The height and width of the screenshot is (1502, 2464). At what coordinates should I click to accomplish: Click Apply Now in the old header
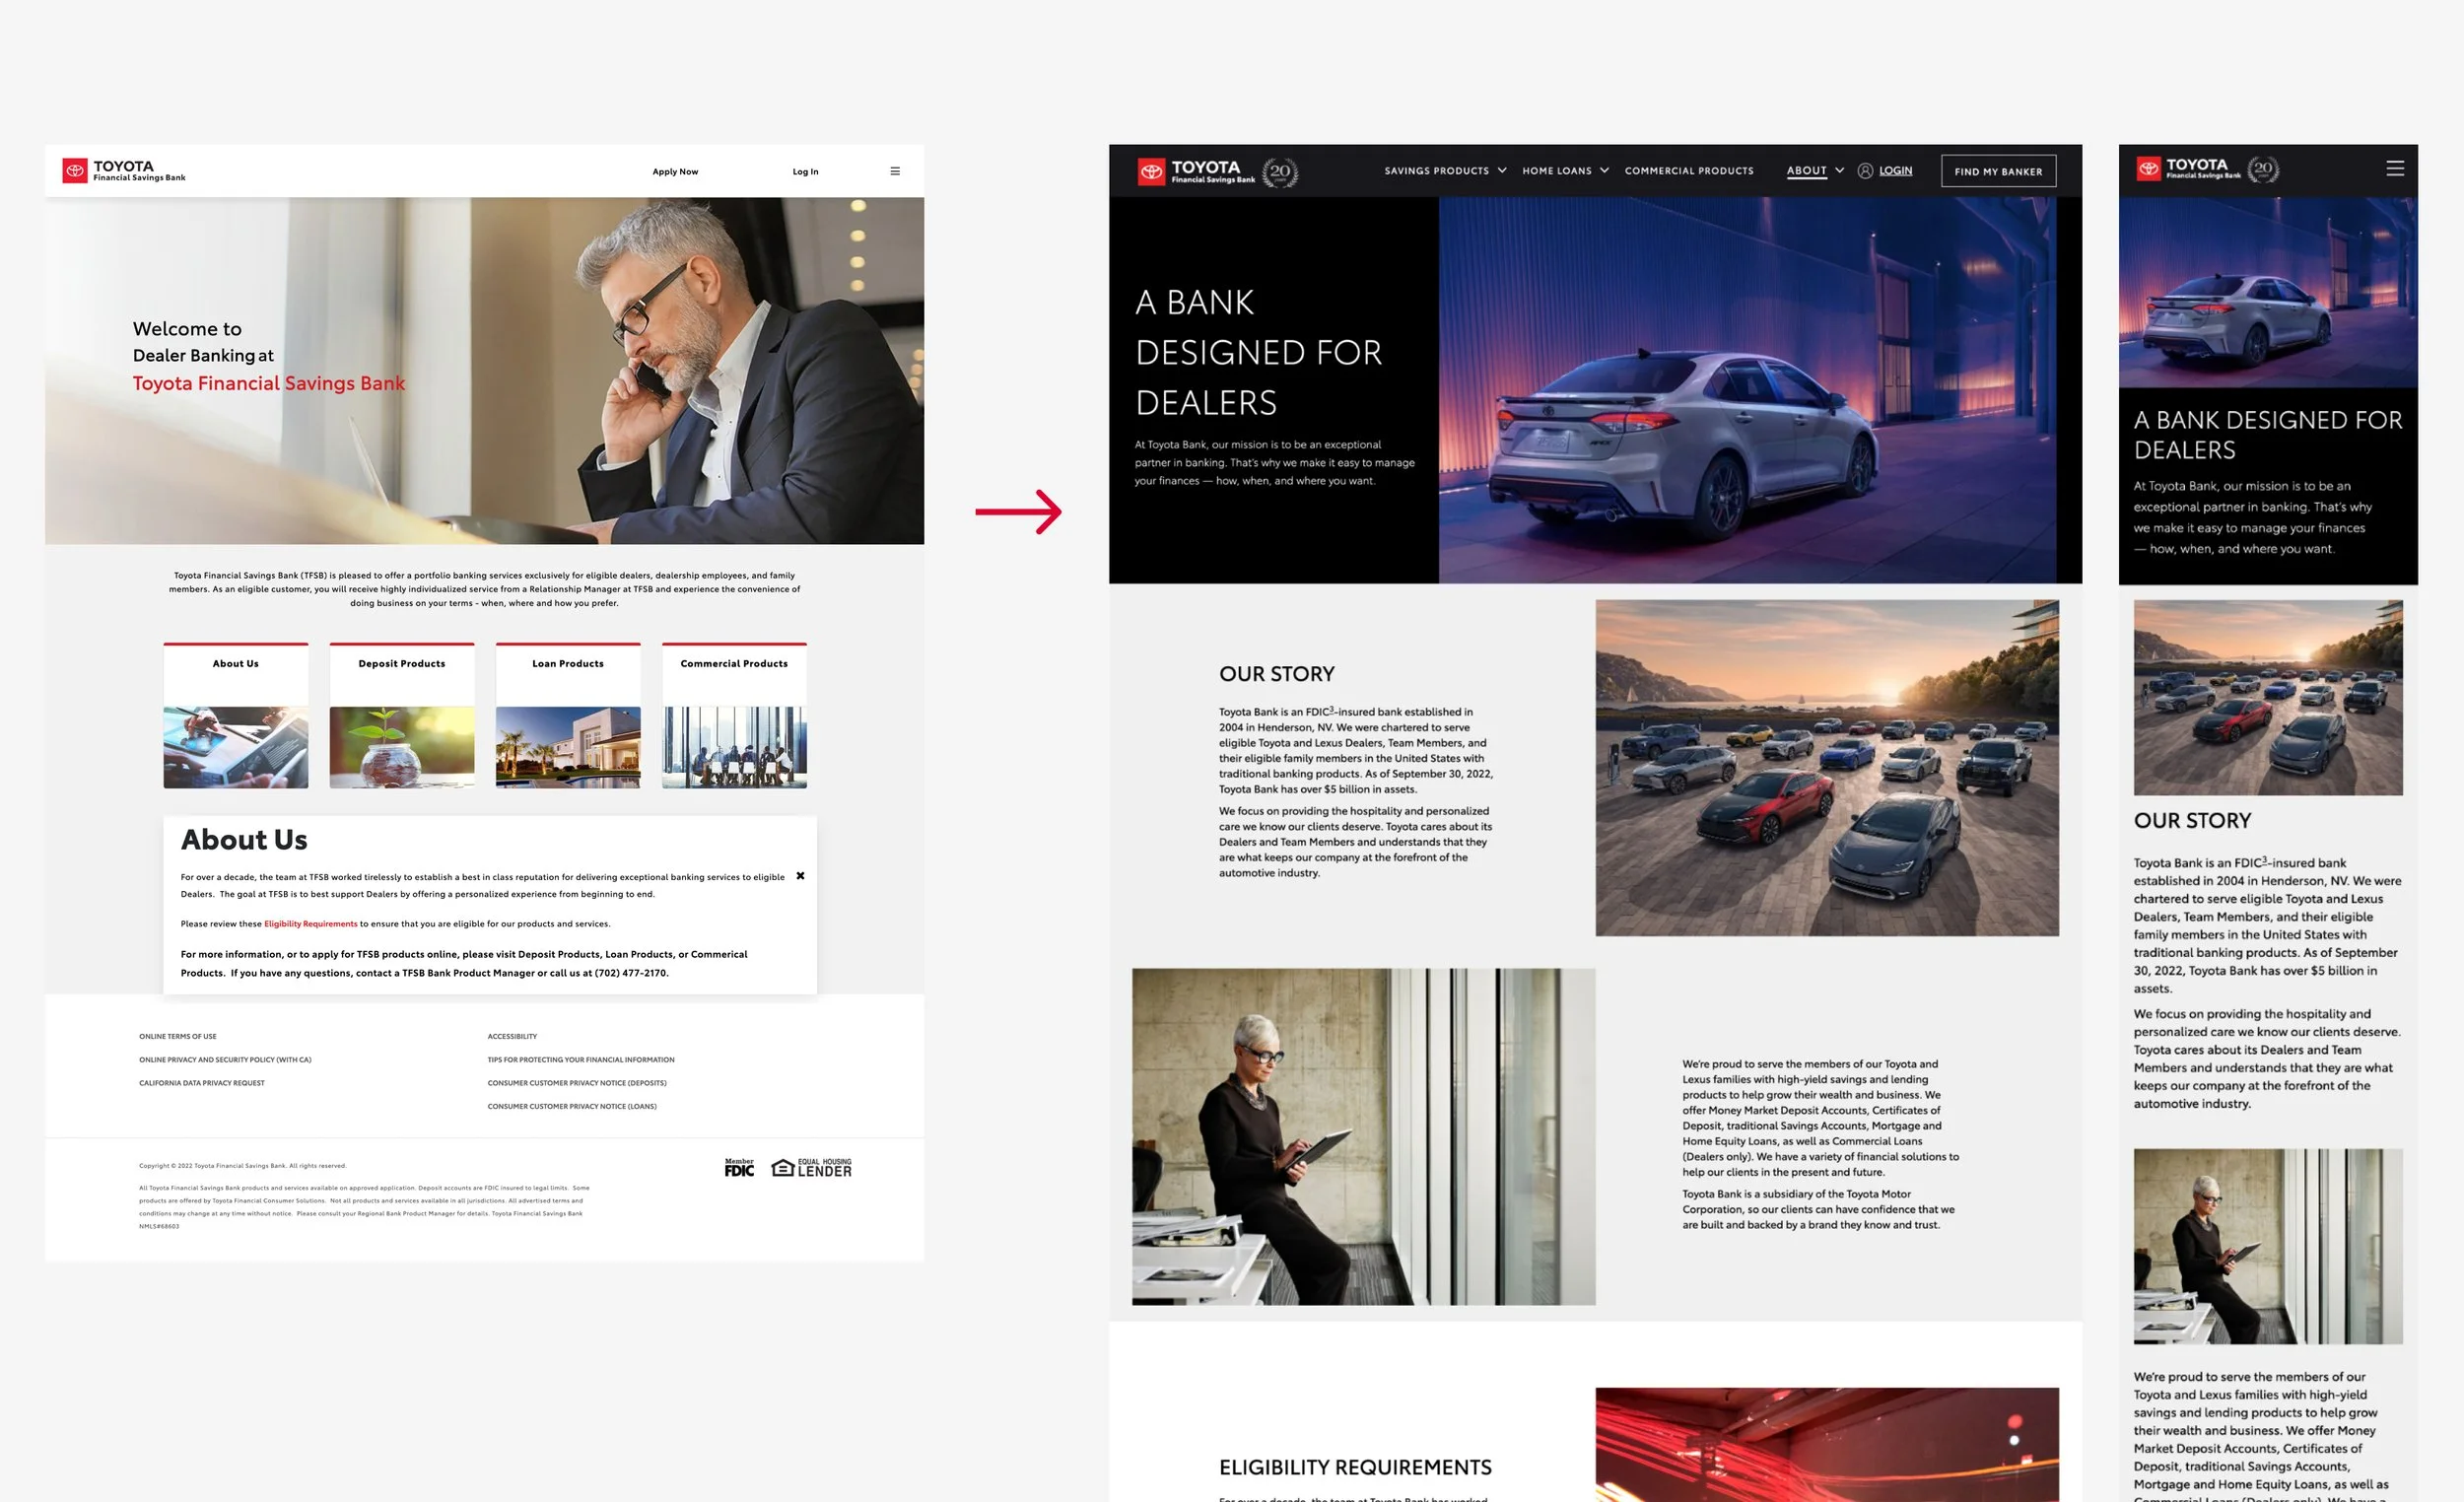675,172
